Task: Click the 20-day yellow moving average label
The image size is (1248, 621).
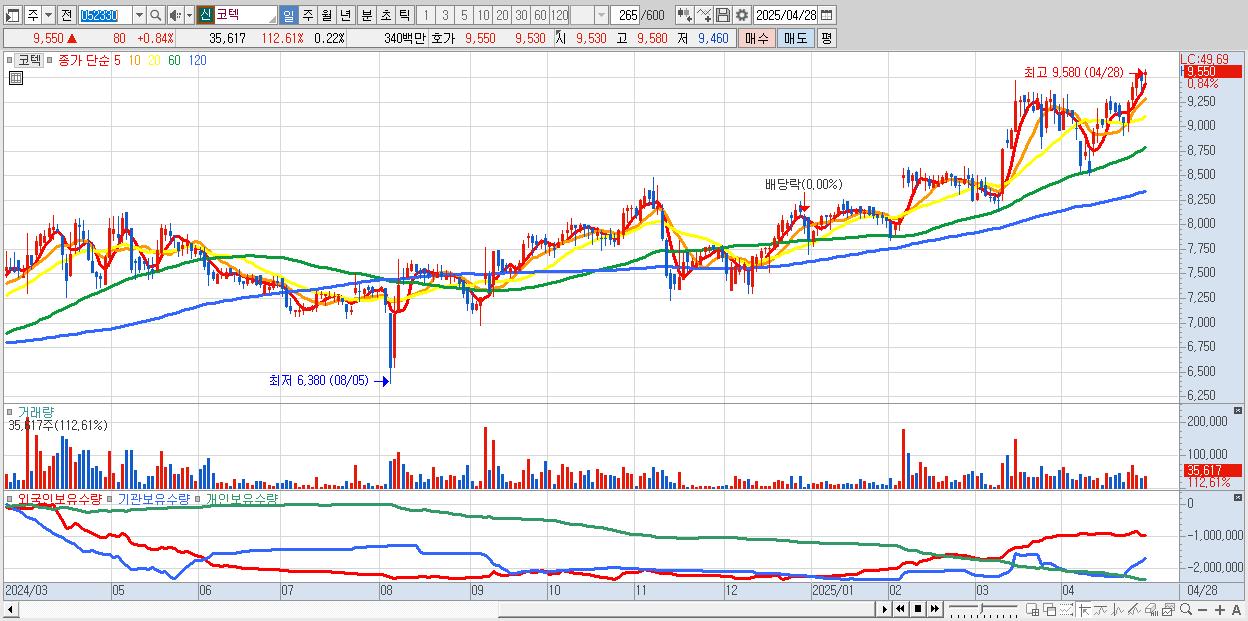Action: pos(153,60)
